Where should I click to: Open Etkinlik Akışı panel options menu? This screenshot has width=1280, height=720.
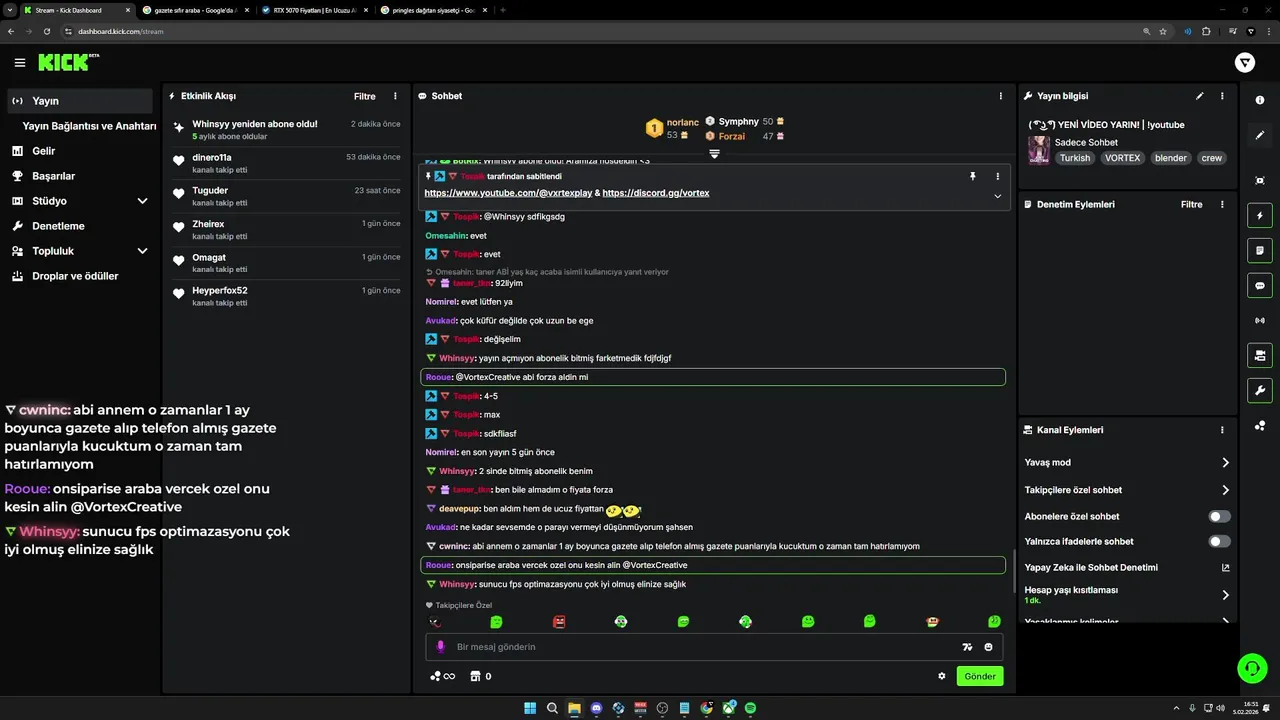(x=395, y=96)
